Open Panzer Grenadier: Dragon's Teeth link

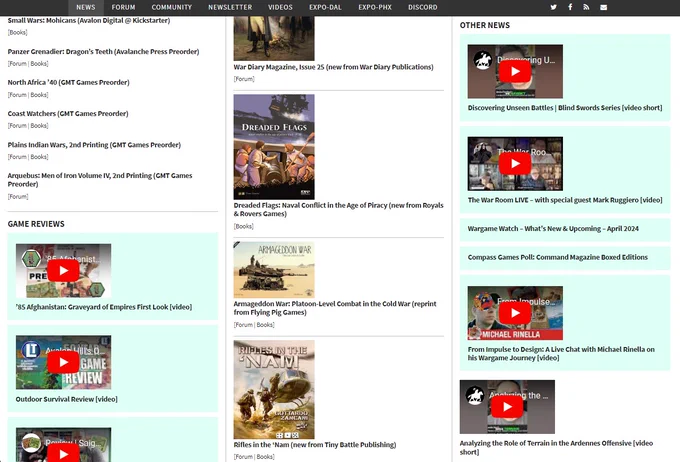point(103,52)
